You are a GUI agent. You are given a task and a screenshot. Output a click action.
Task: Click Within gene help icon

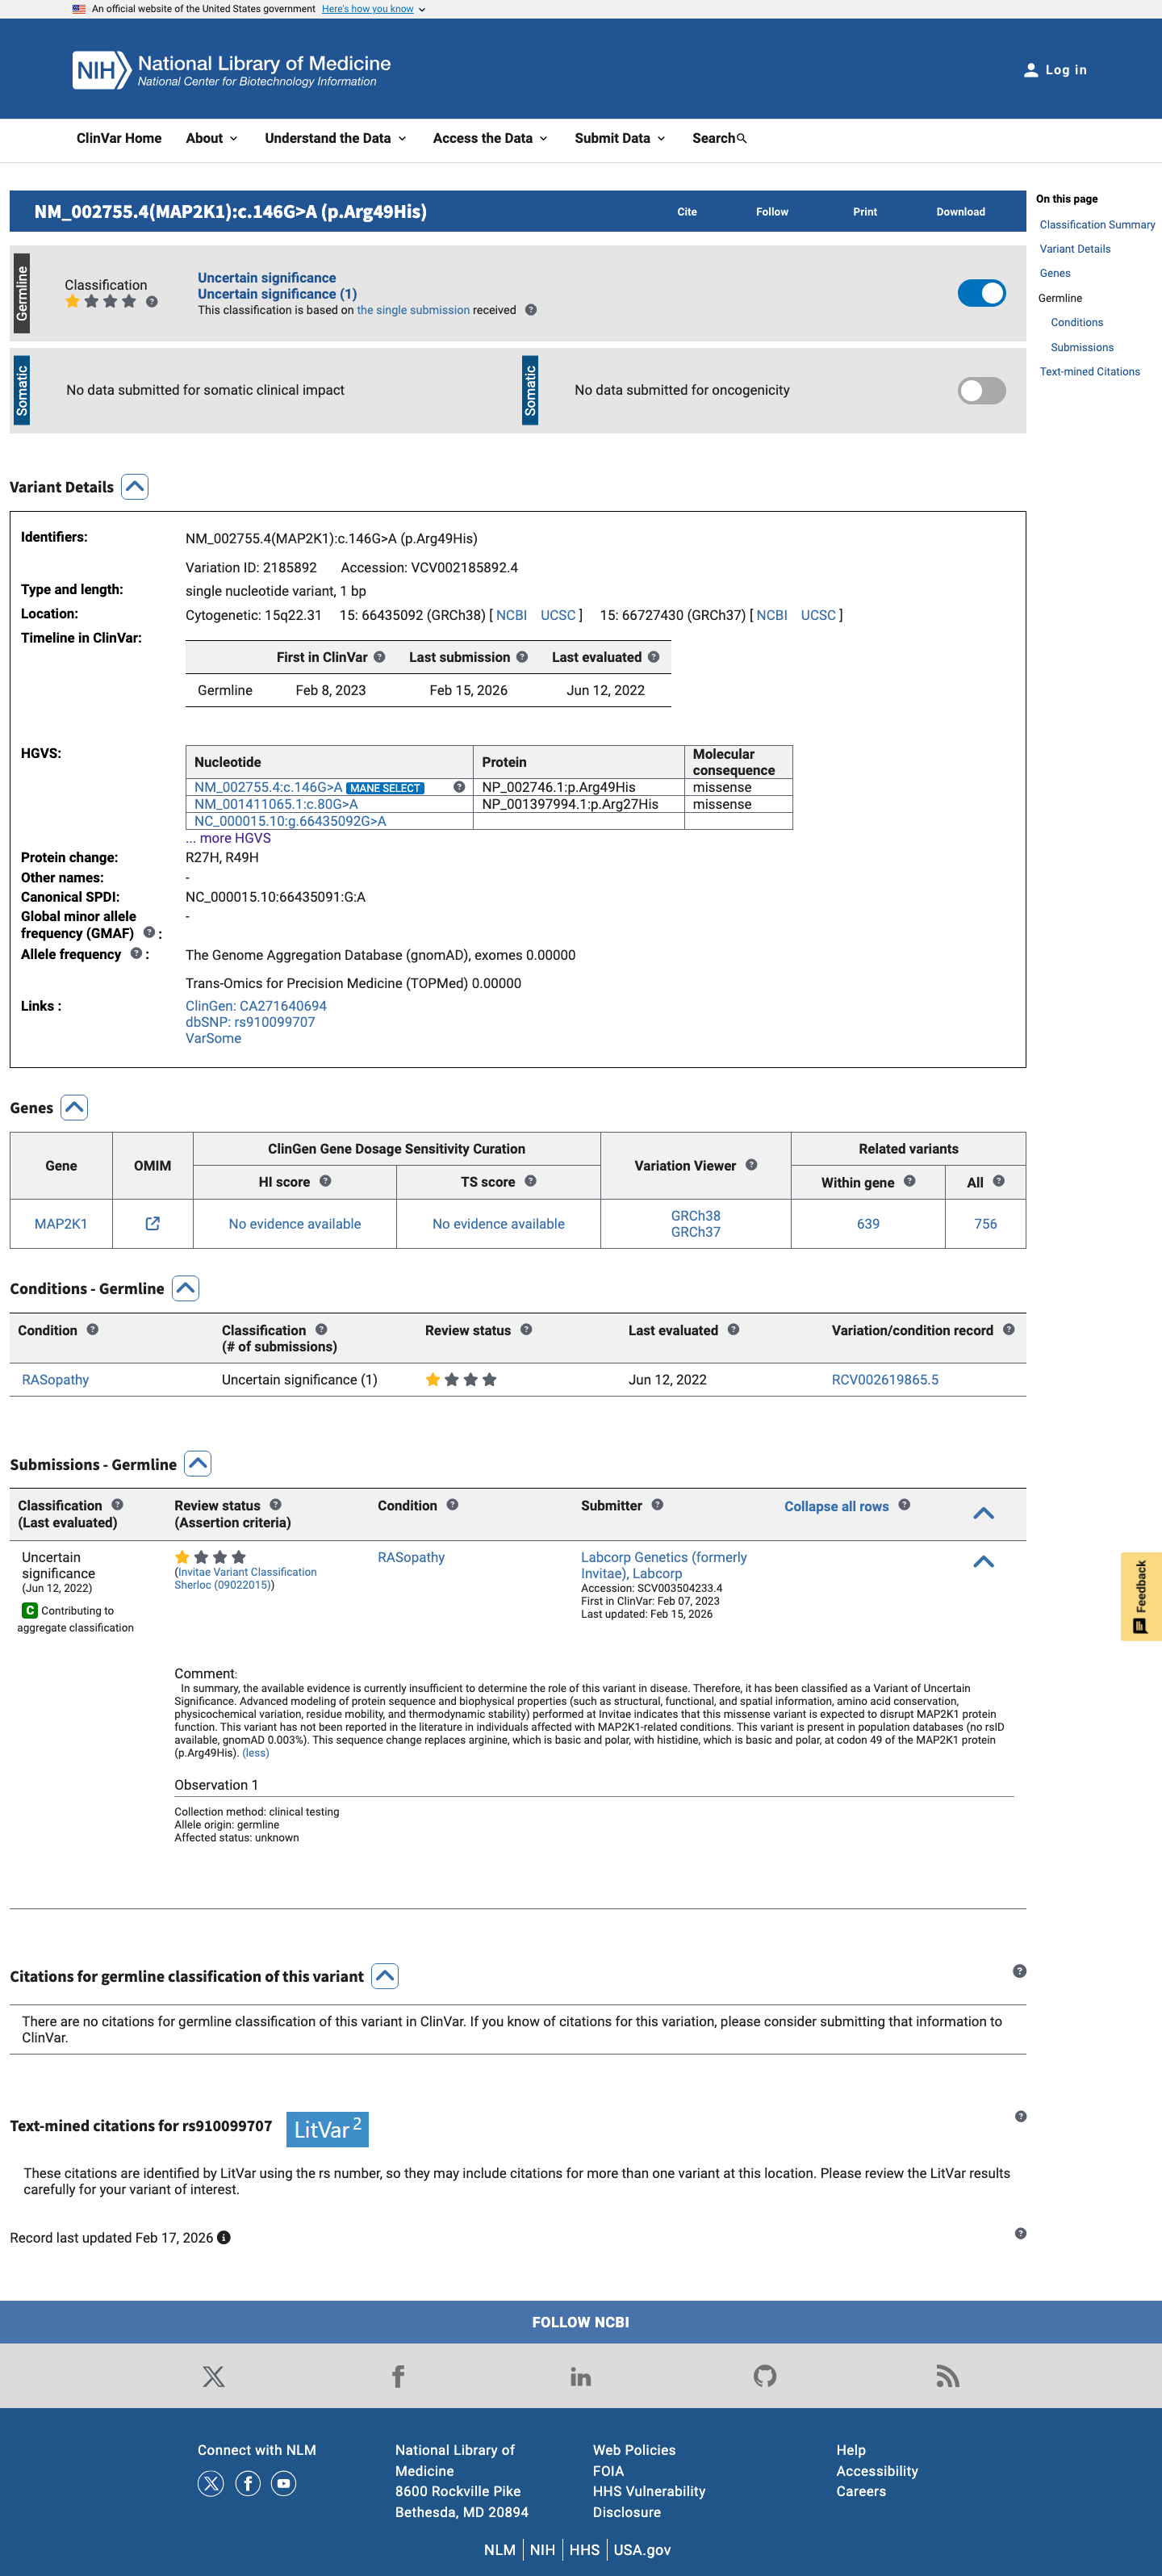[x=909, y=1181]
